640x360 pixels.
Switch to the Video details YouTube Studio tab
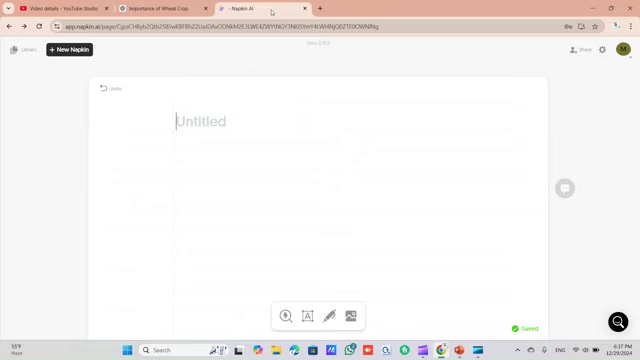click(x=64, y=8)
